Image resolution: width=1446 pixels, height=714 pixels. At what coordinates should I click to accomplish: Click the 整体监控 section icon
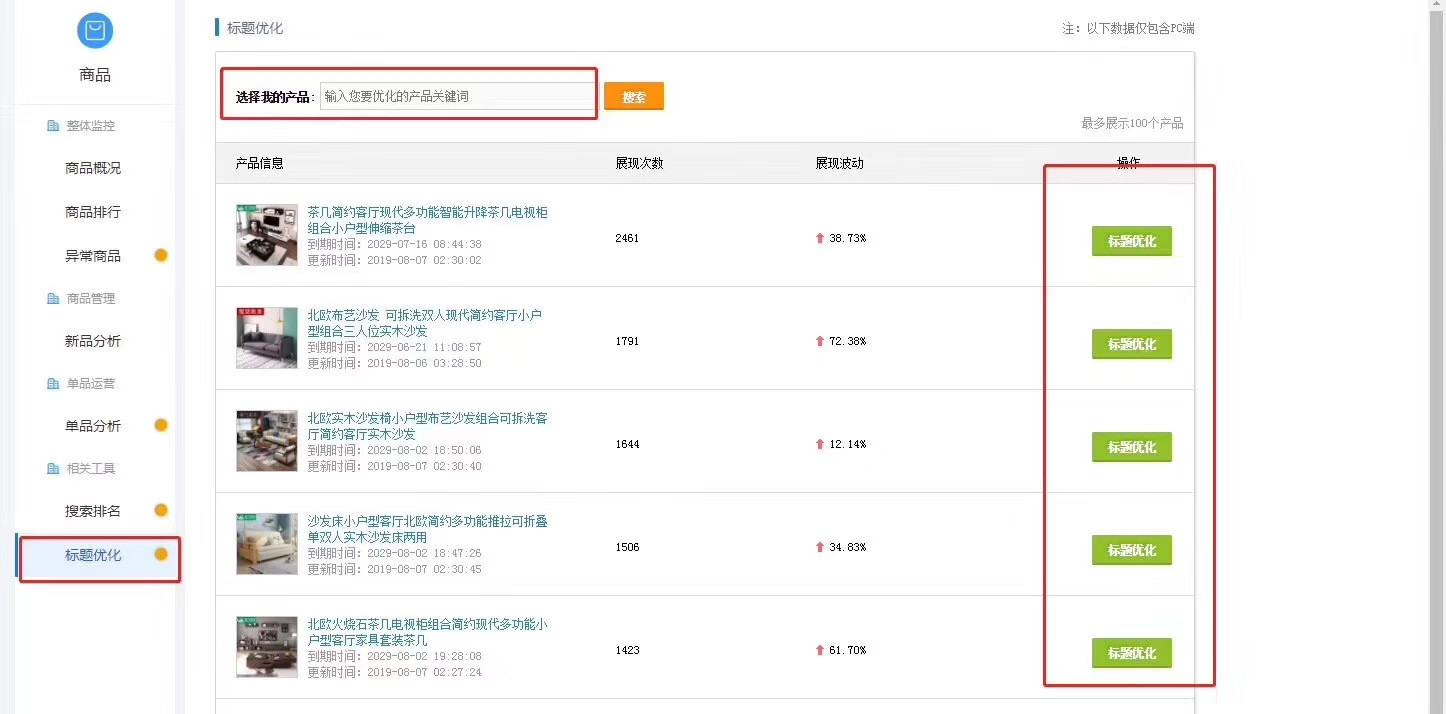click(53, 126)
